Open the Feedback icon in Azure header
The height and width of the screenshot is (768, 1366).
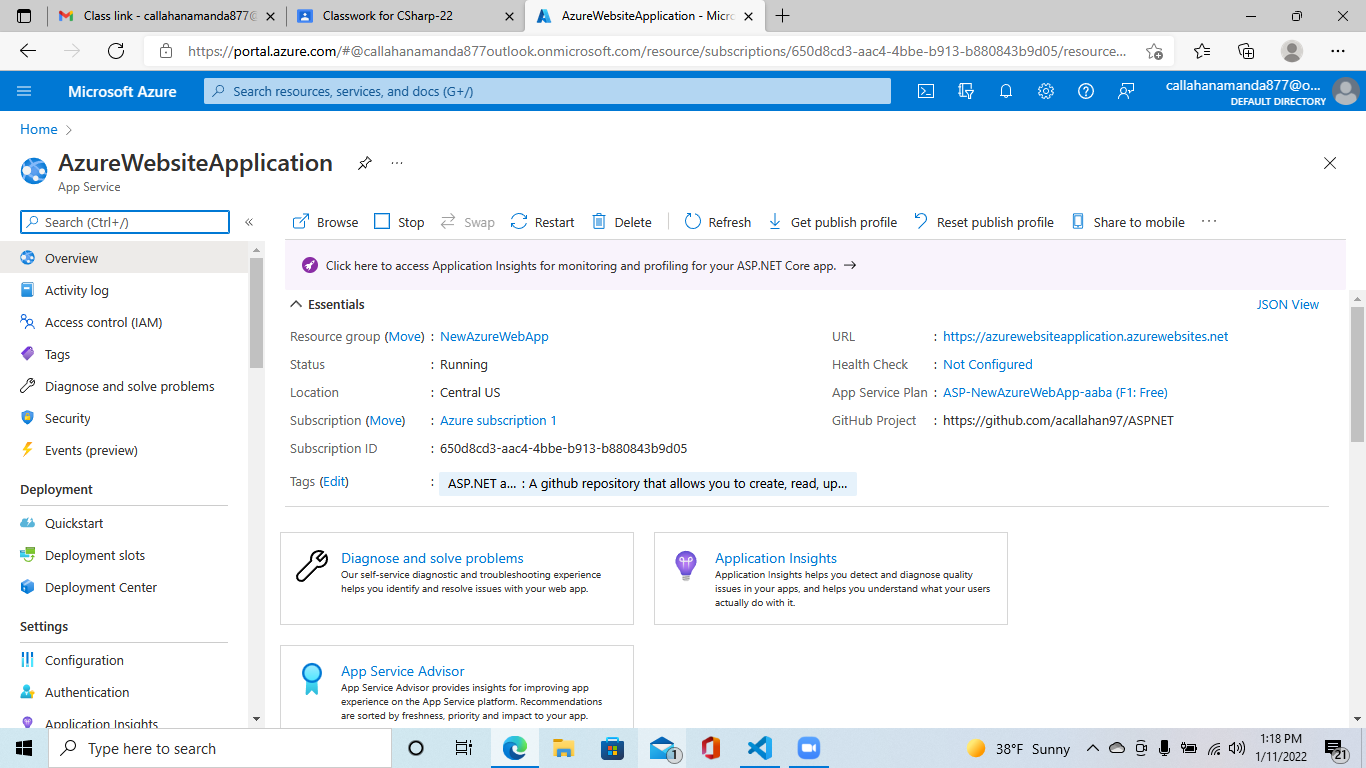(x=1126, y=91)
